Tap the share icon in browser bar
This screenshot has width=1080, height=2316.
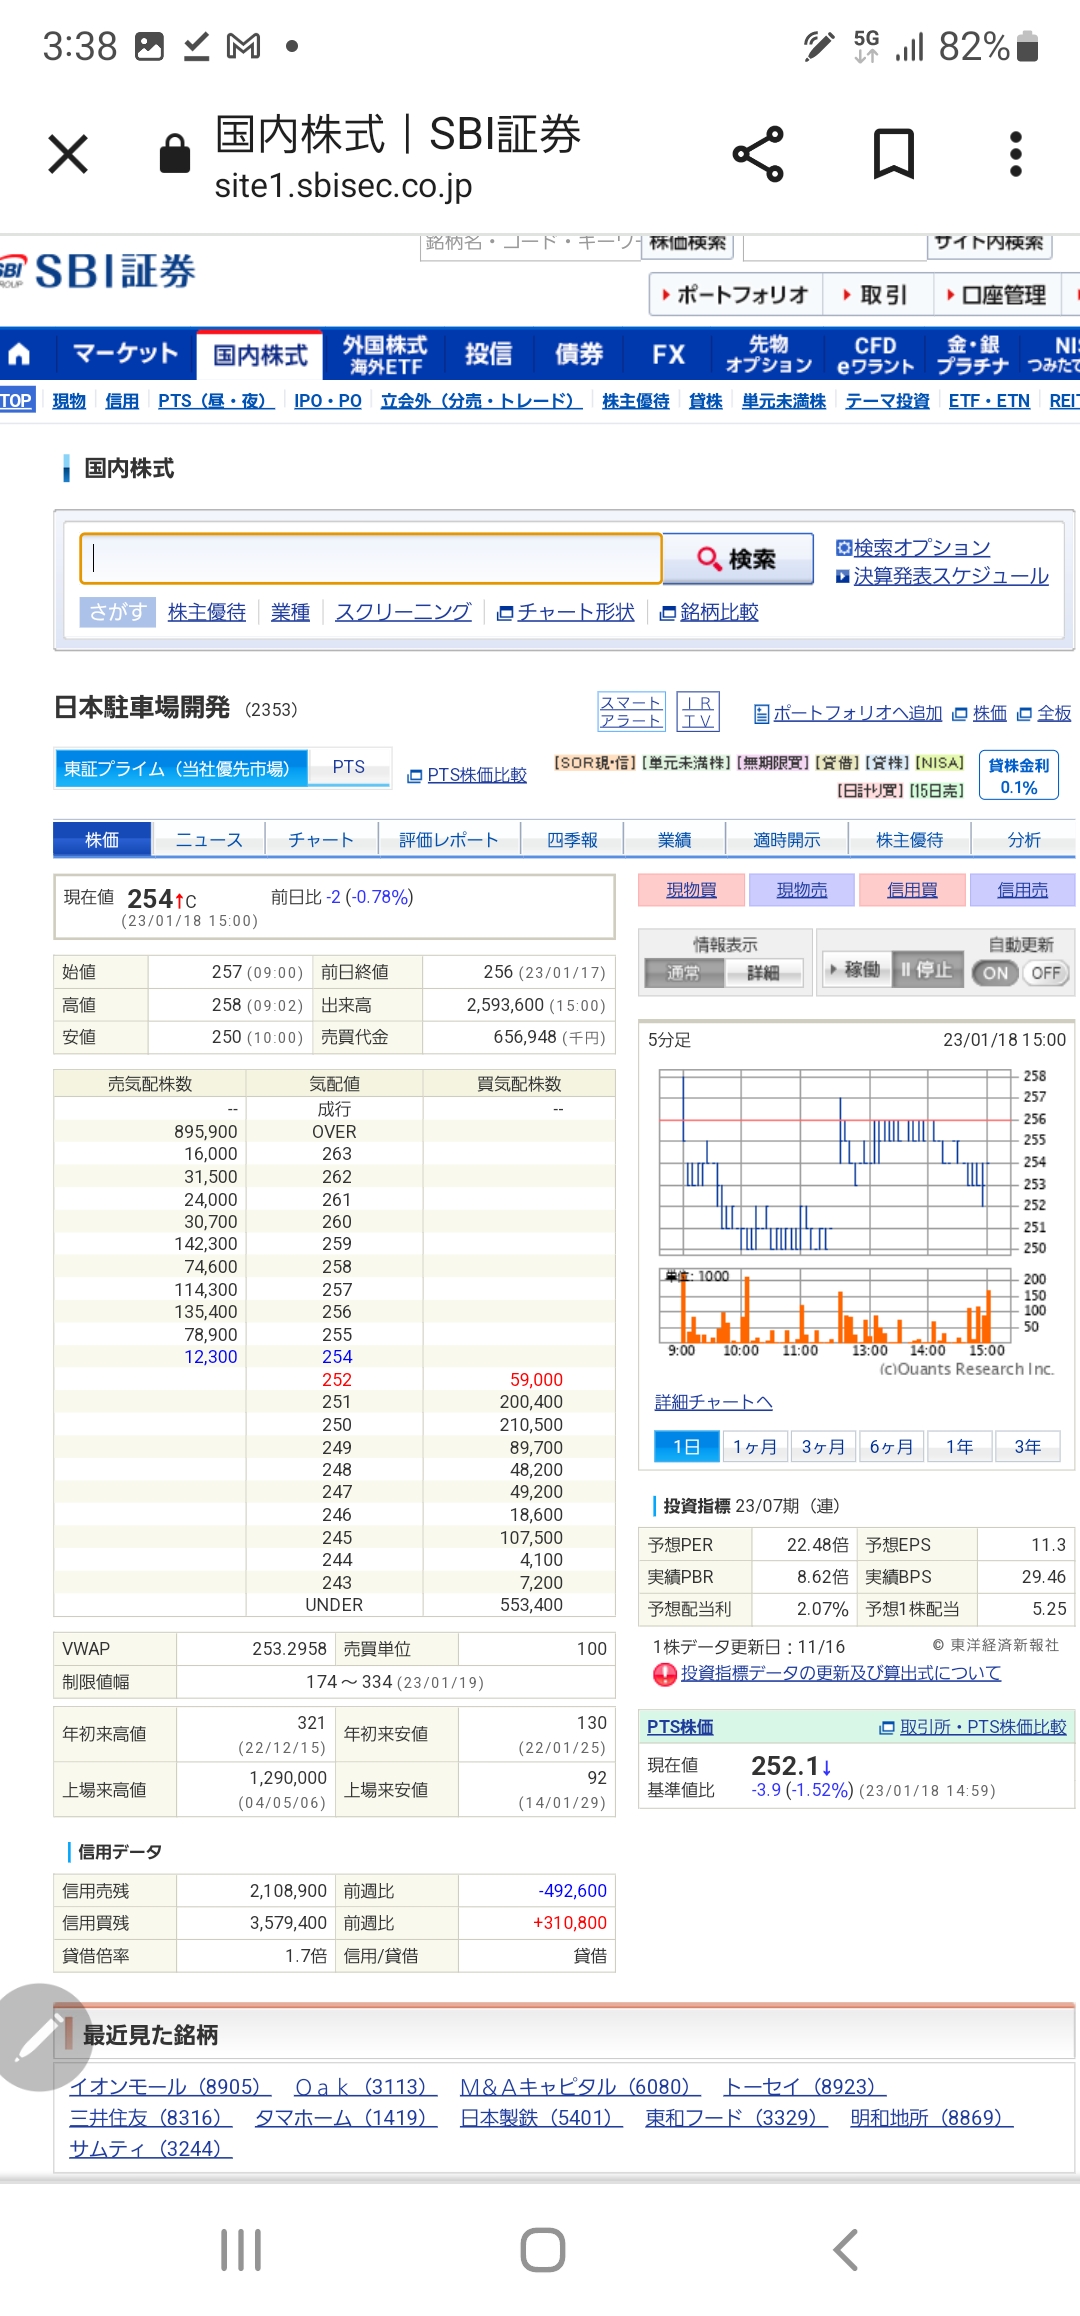[758, 154]
